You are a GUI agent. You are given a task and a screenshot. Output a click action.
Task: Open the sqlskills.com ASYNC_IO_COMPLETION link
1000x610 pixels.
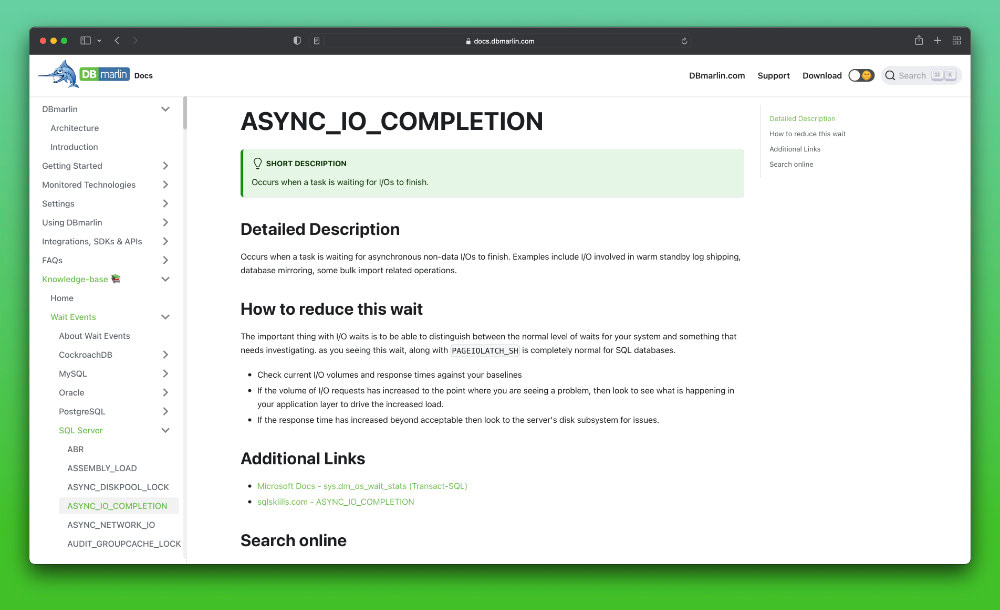(x=336, y=502)
